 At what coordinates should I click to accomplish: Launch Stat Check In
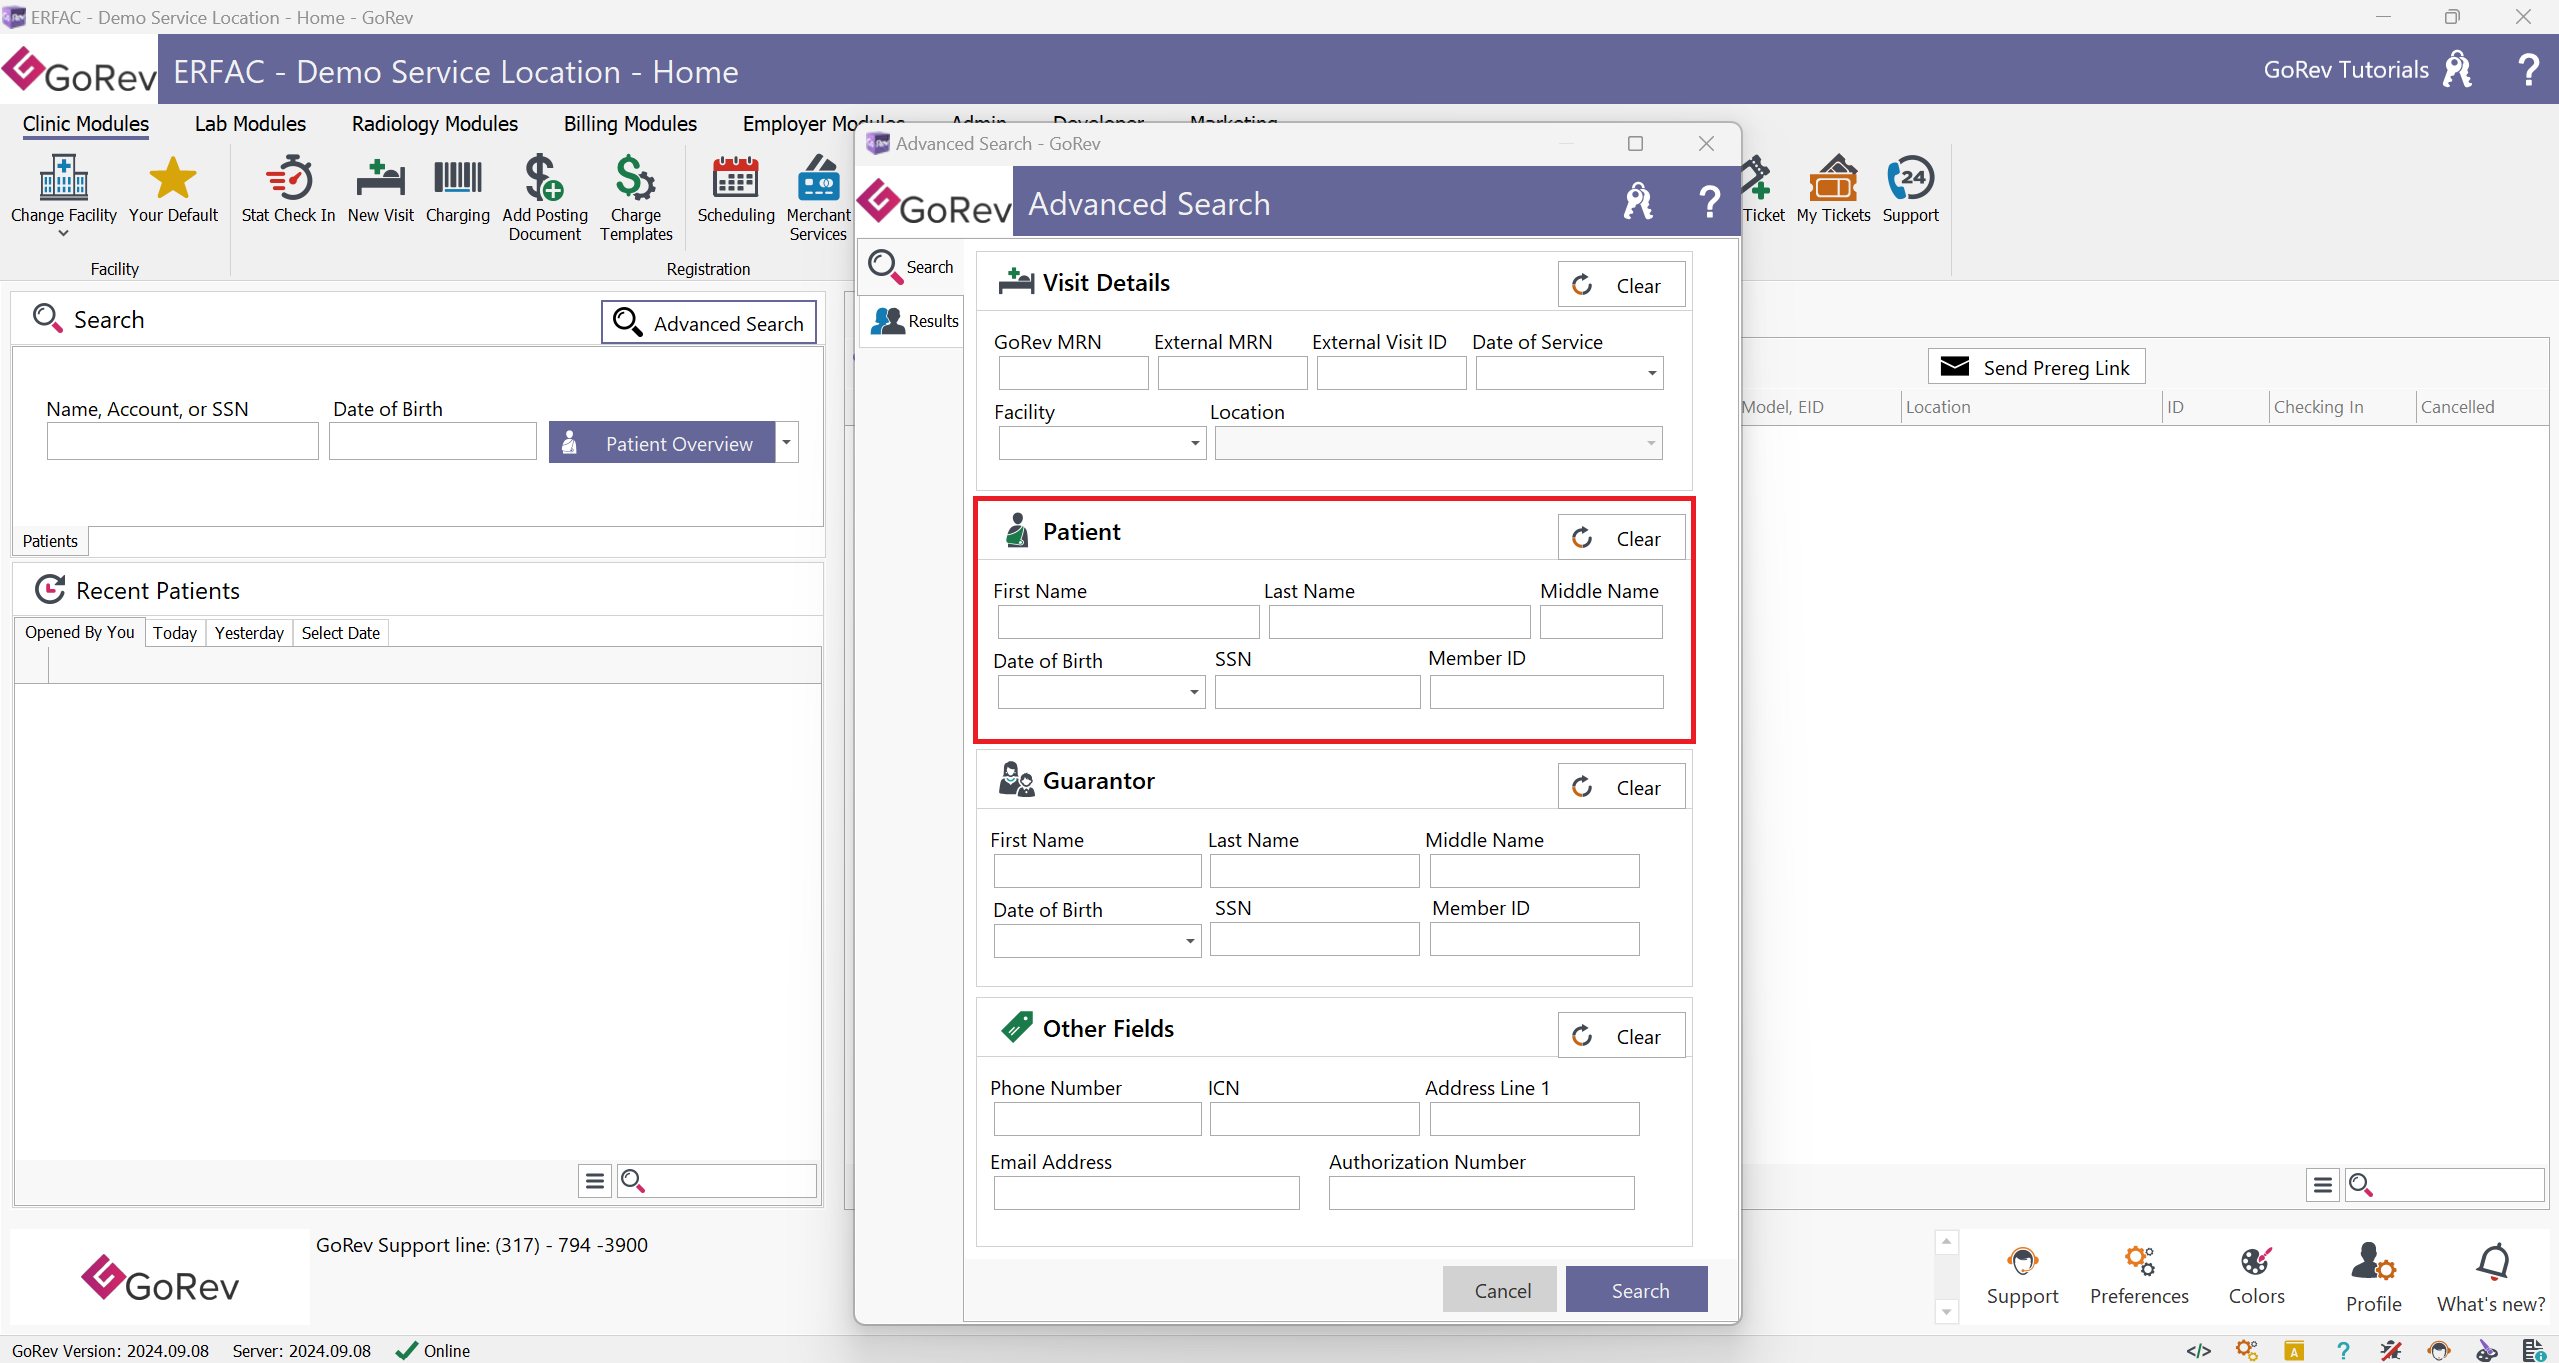click(288, 190)
